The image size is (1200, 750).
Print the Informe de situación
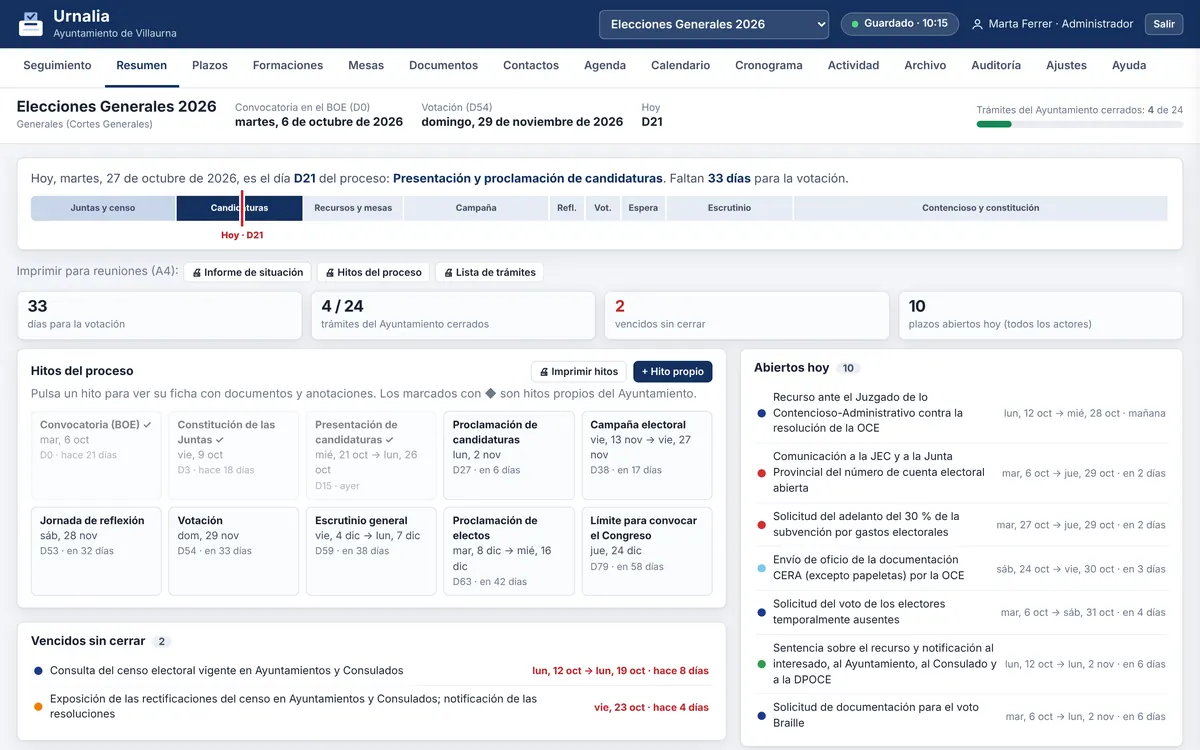tap(247, 272)
